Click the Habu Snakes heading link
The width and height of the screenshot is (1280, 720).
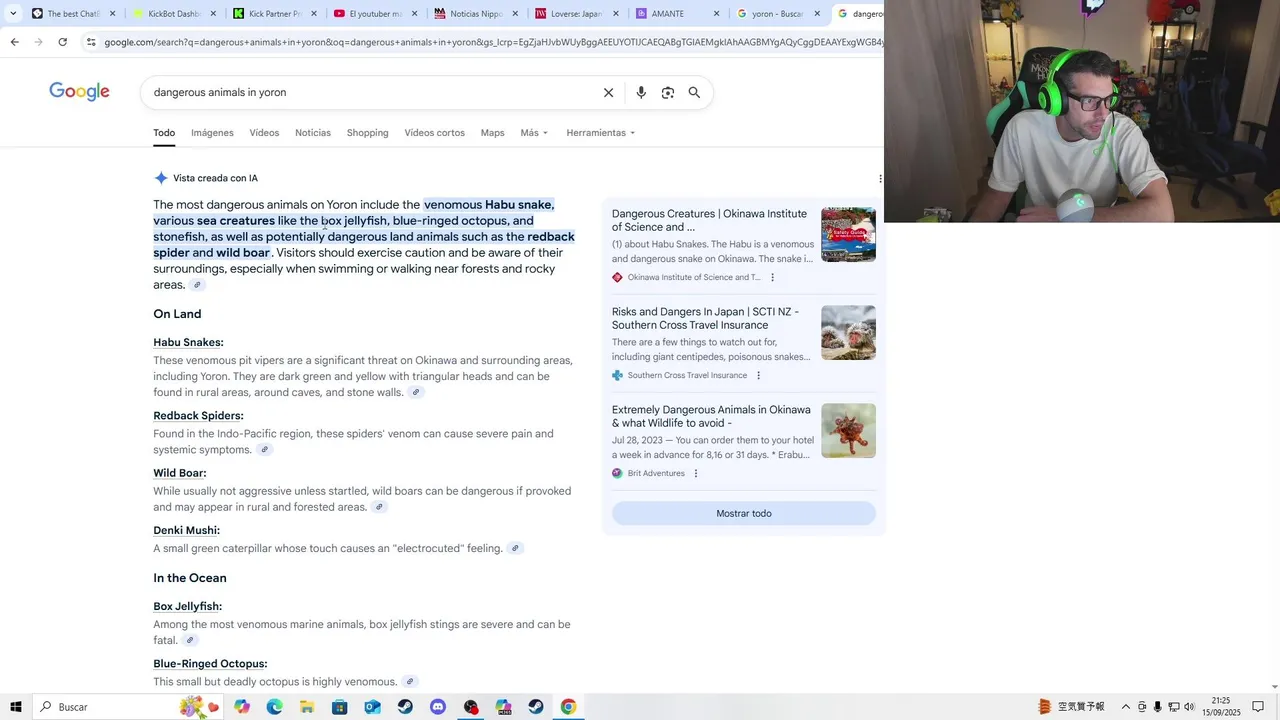click(188, 343)
